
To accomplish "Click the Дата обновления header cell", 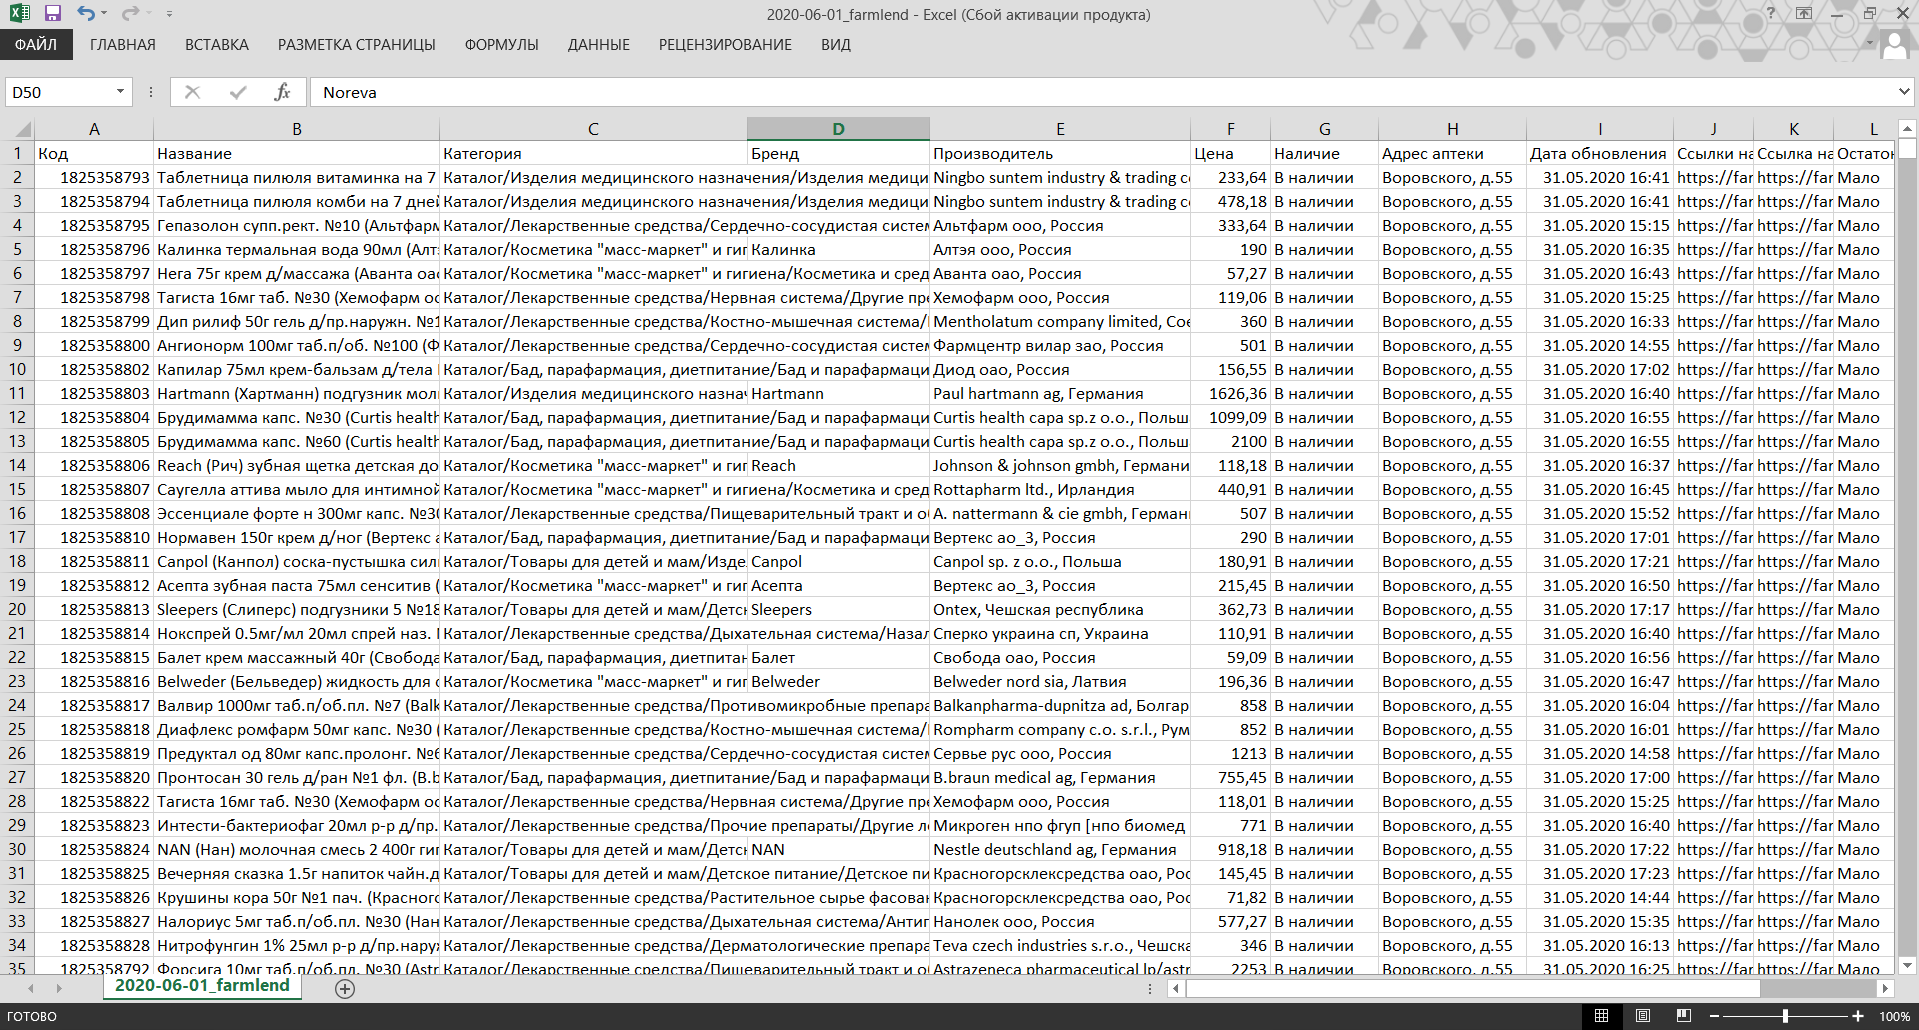I will pyautogui.click(x=1599, y=153).
